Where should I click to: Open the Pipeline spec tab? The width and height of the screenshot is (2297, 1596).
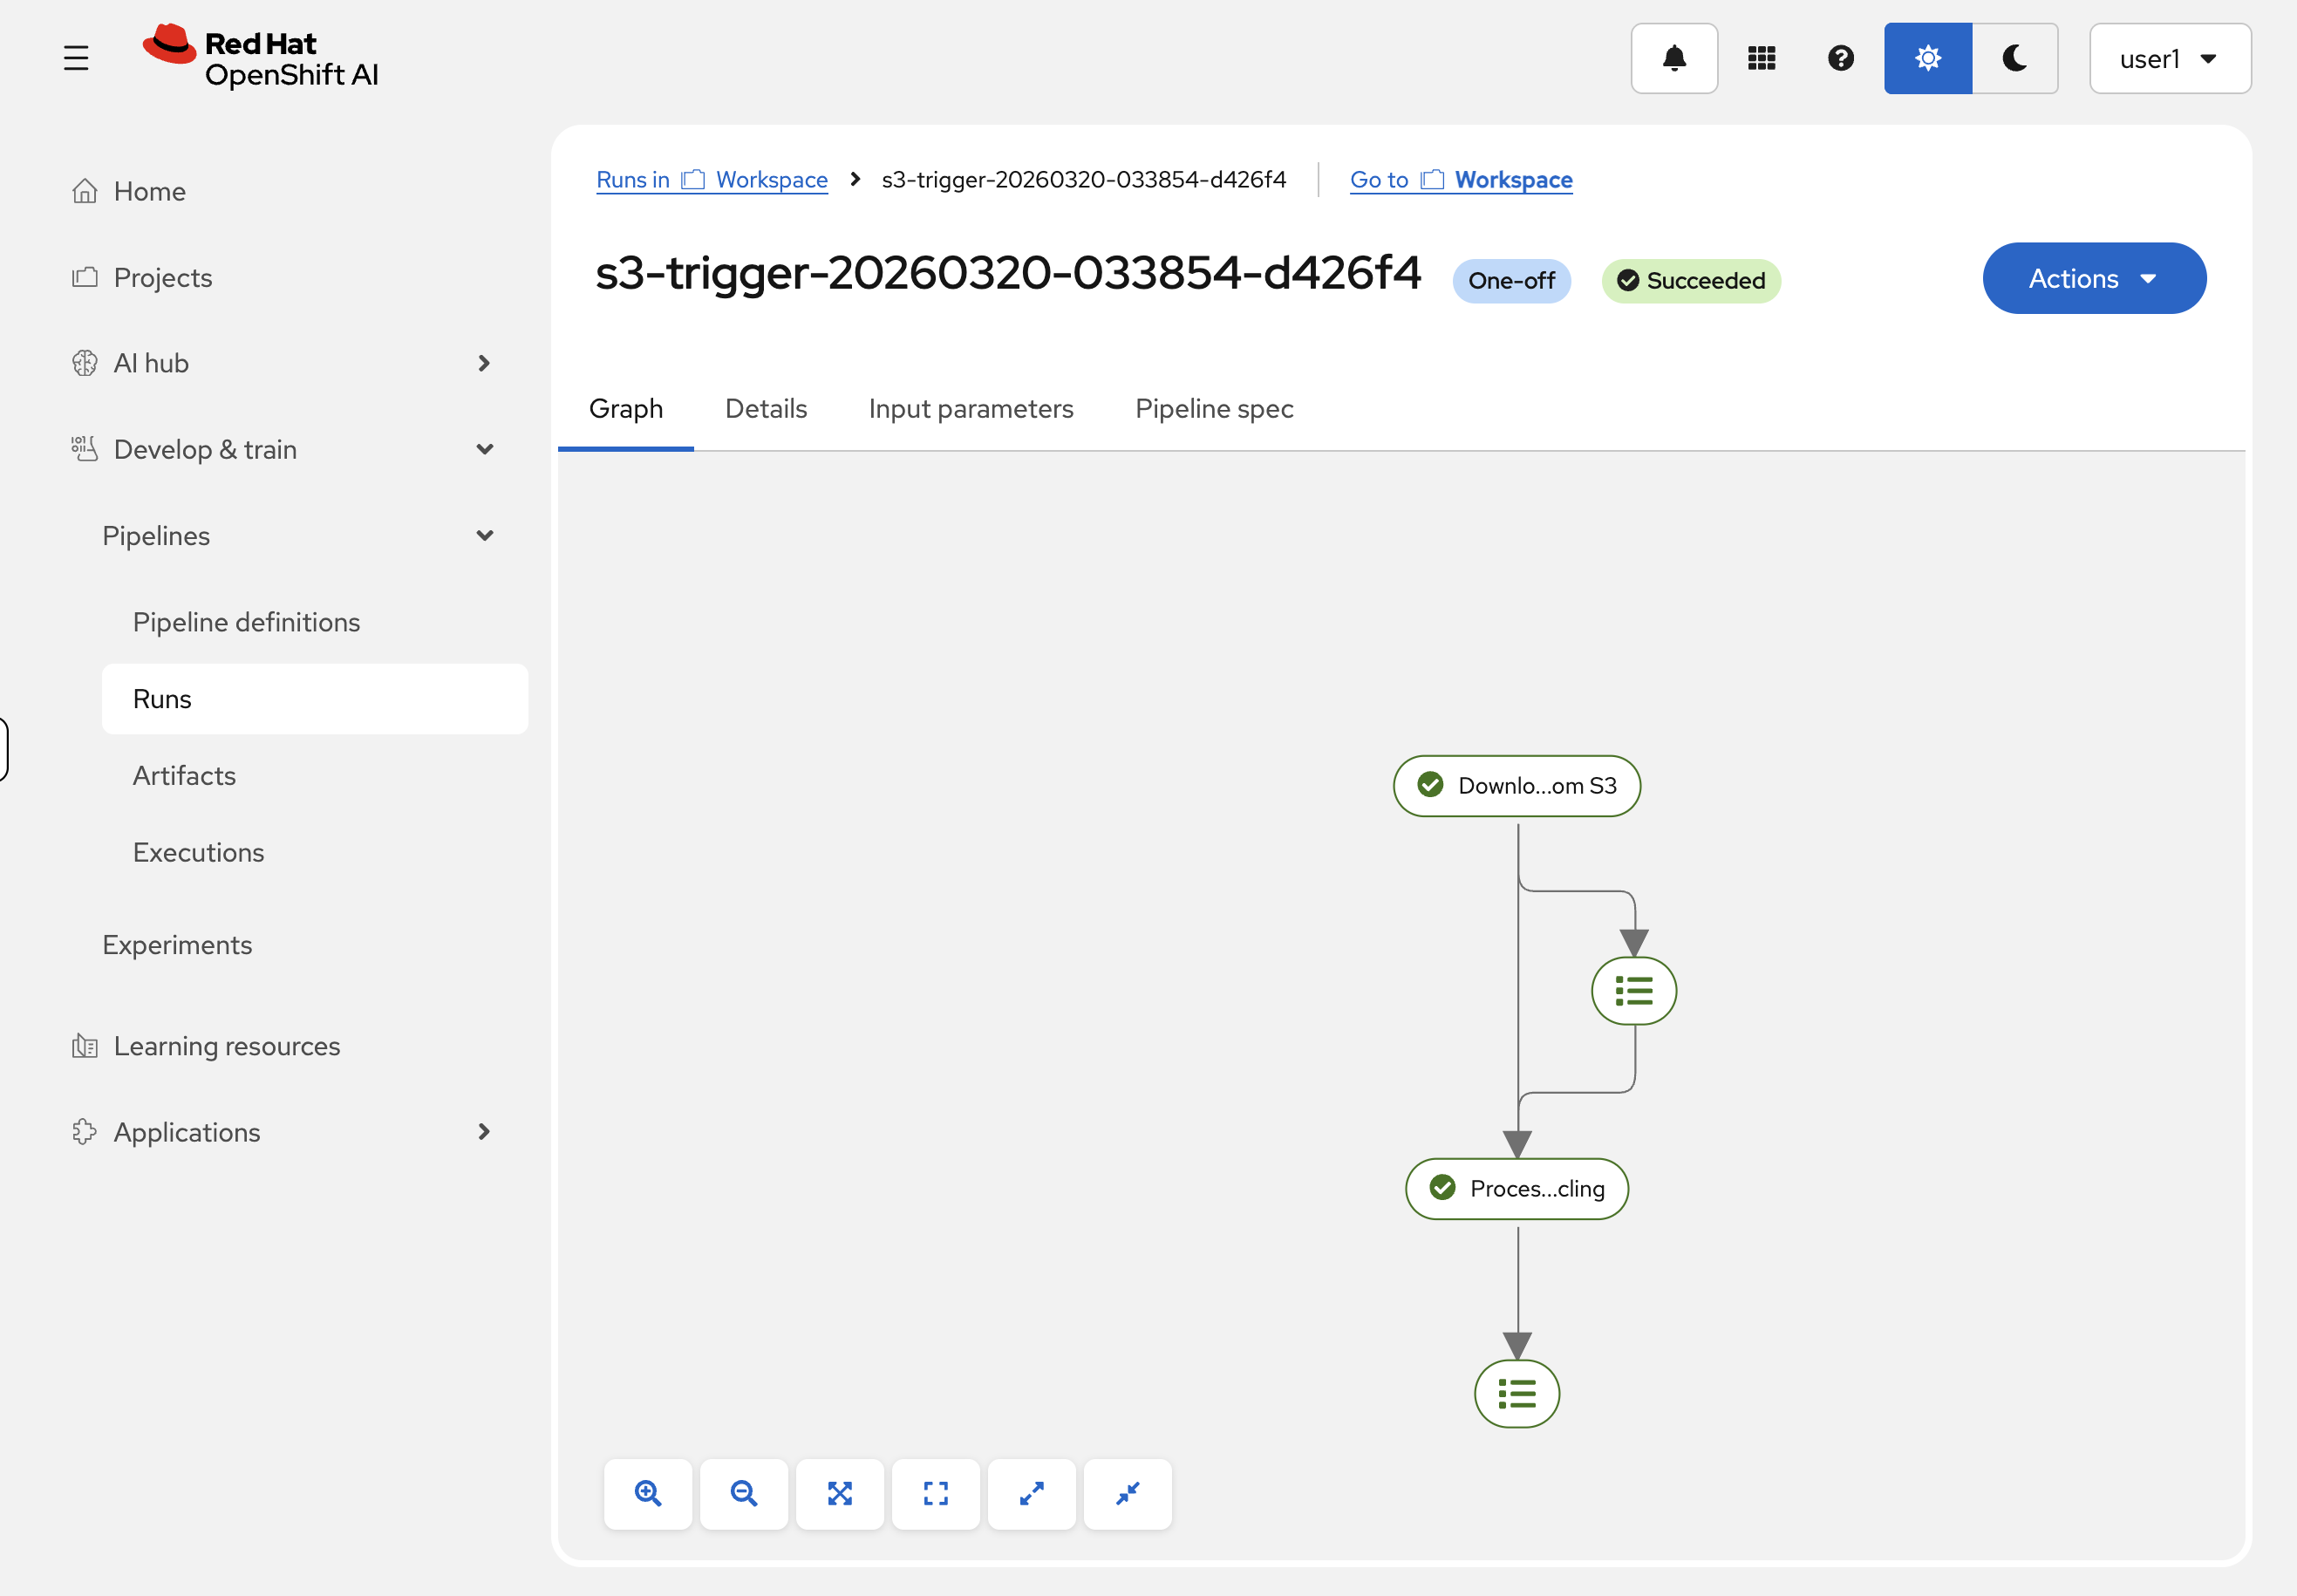(x=1213, y=408)
